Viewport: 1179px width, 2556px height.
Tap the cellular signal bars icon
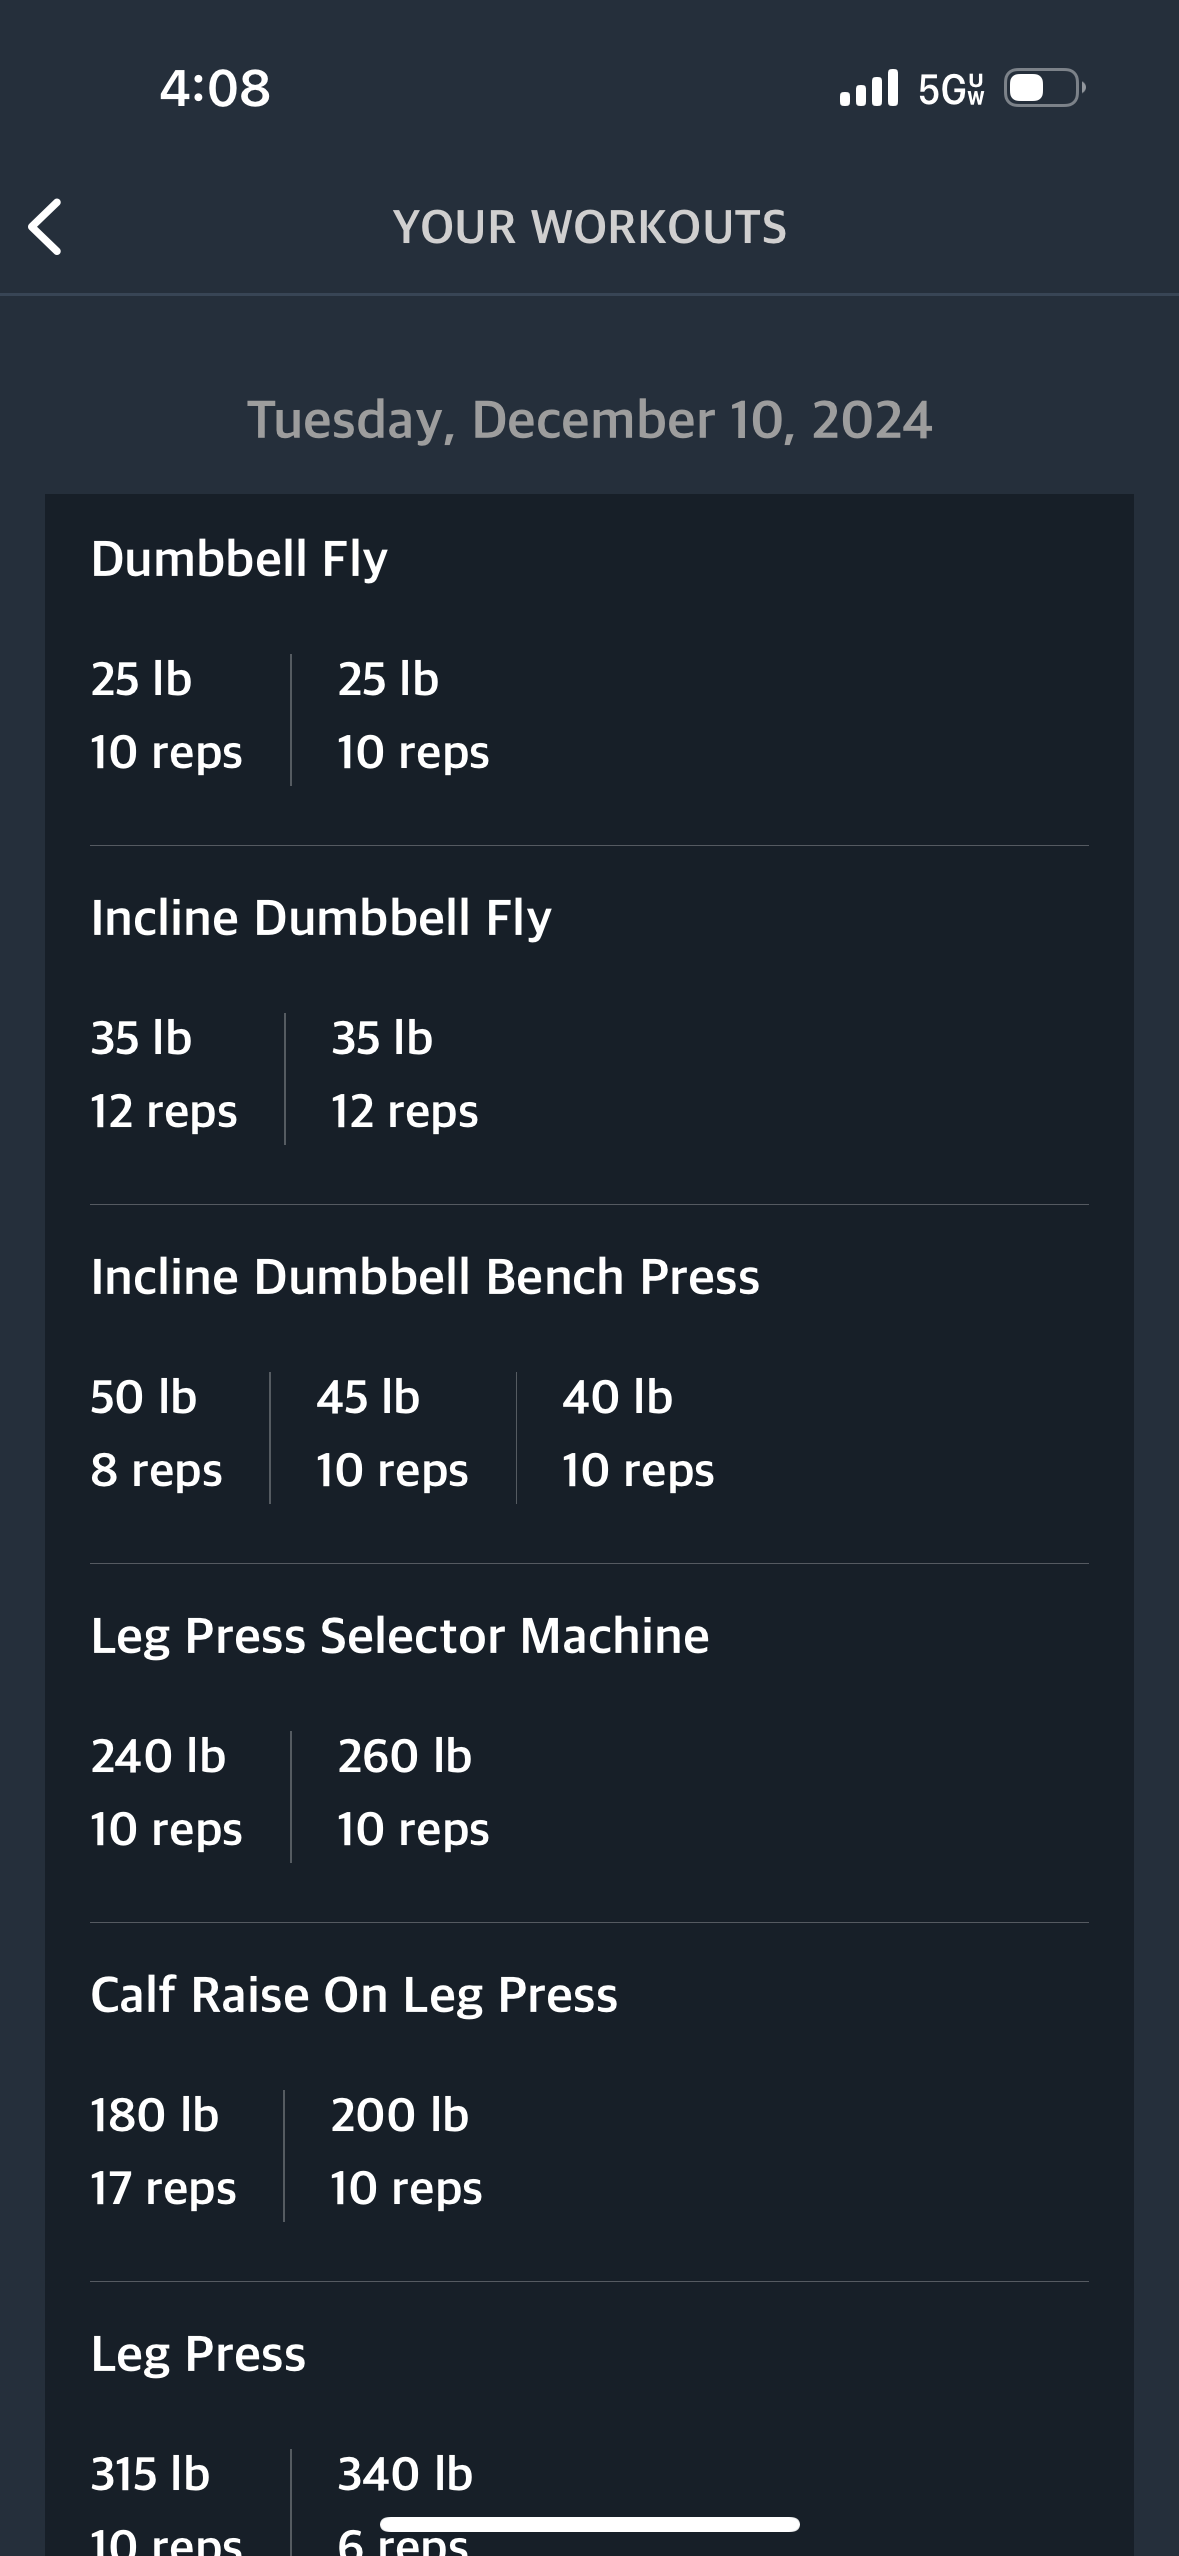click(869, 88)
